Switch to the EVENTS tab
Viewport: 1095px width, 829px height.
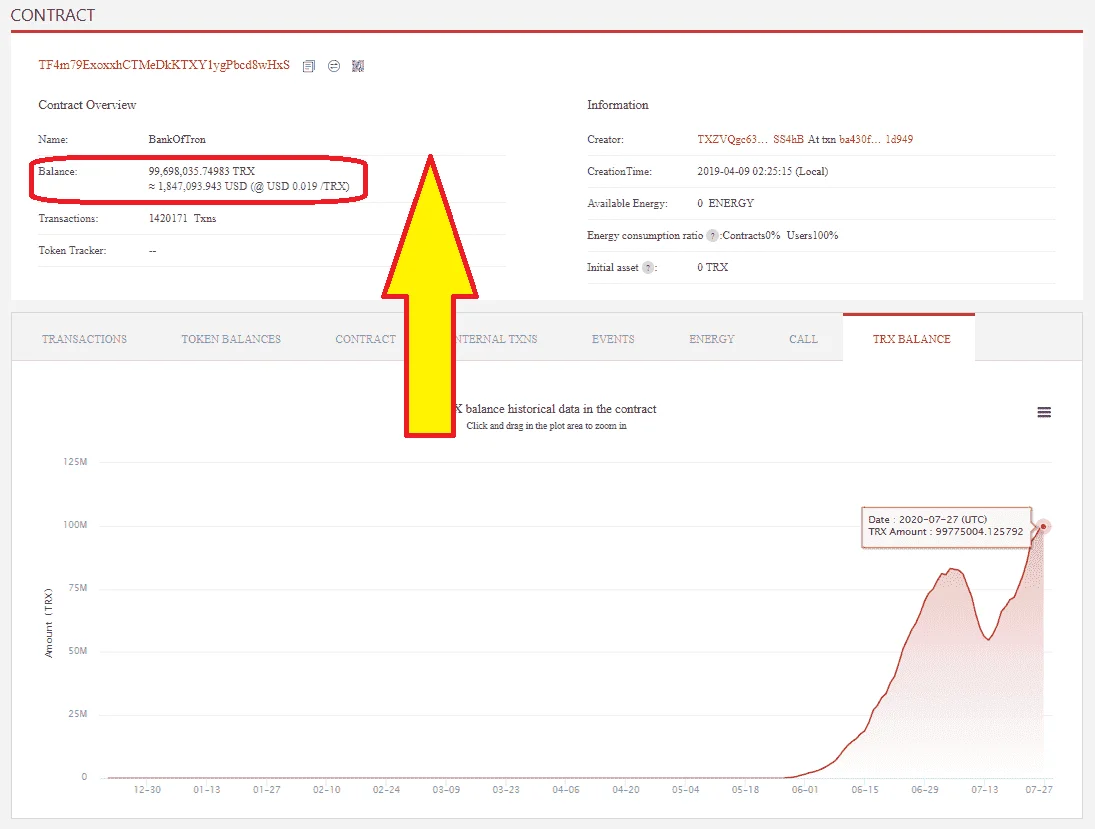coord(613,339)
